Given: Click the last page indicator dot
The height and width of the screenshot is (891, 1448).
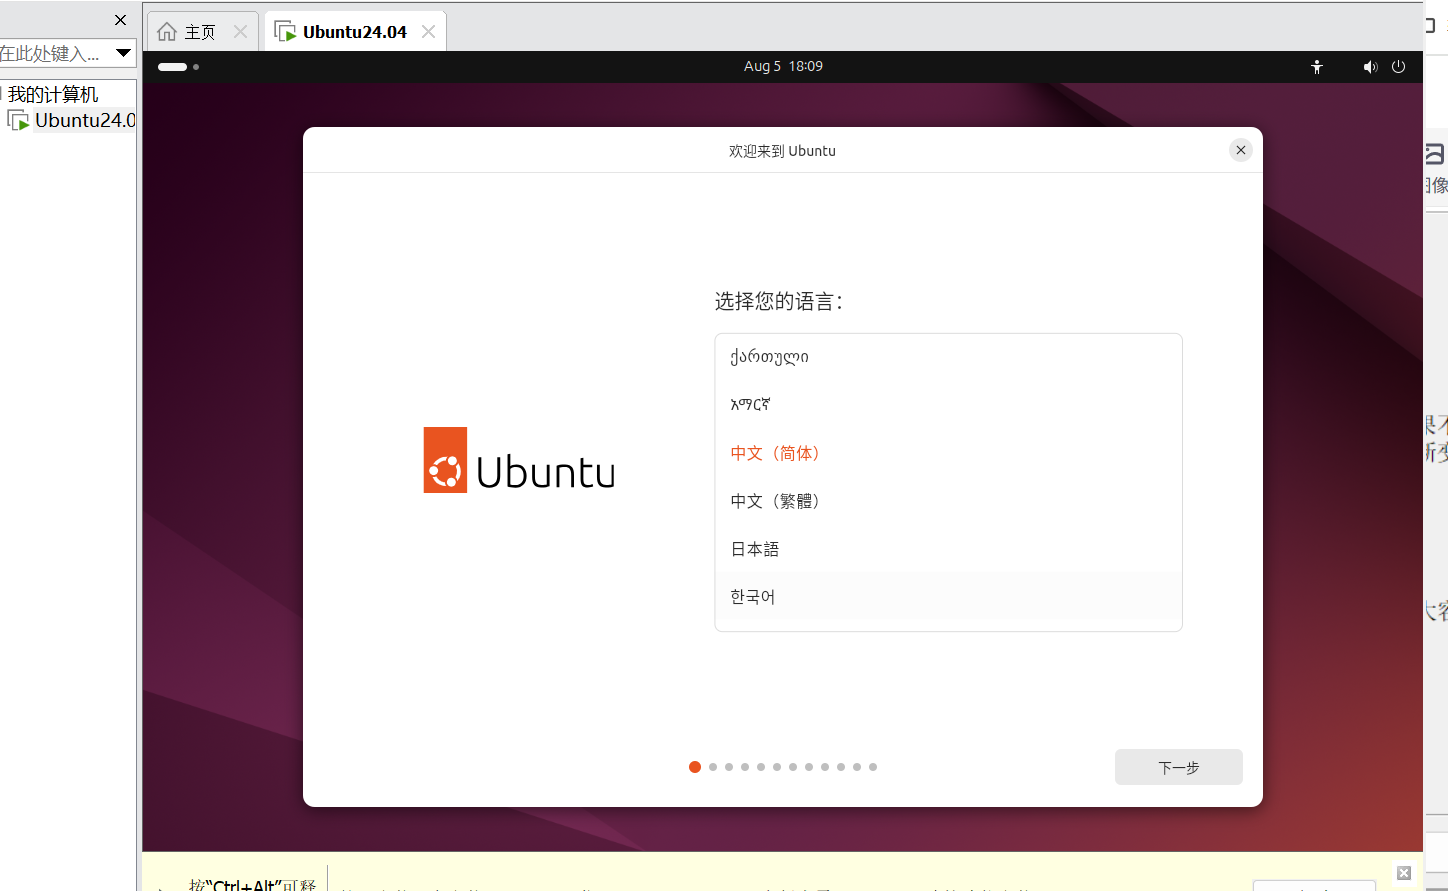Looking at the screenshot, I should [x=873, y=767].
